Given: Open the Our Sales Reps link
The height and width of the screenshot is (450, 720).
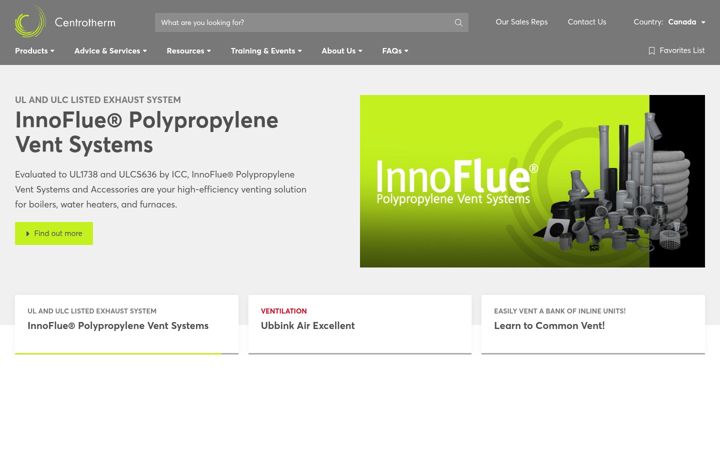Looking at the screenshot, I should pos(521,22).
